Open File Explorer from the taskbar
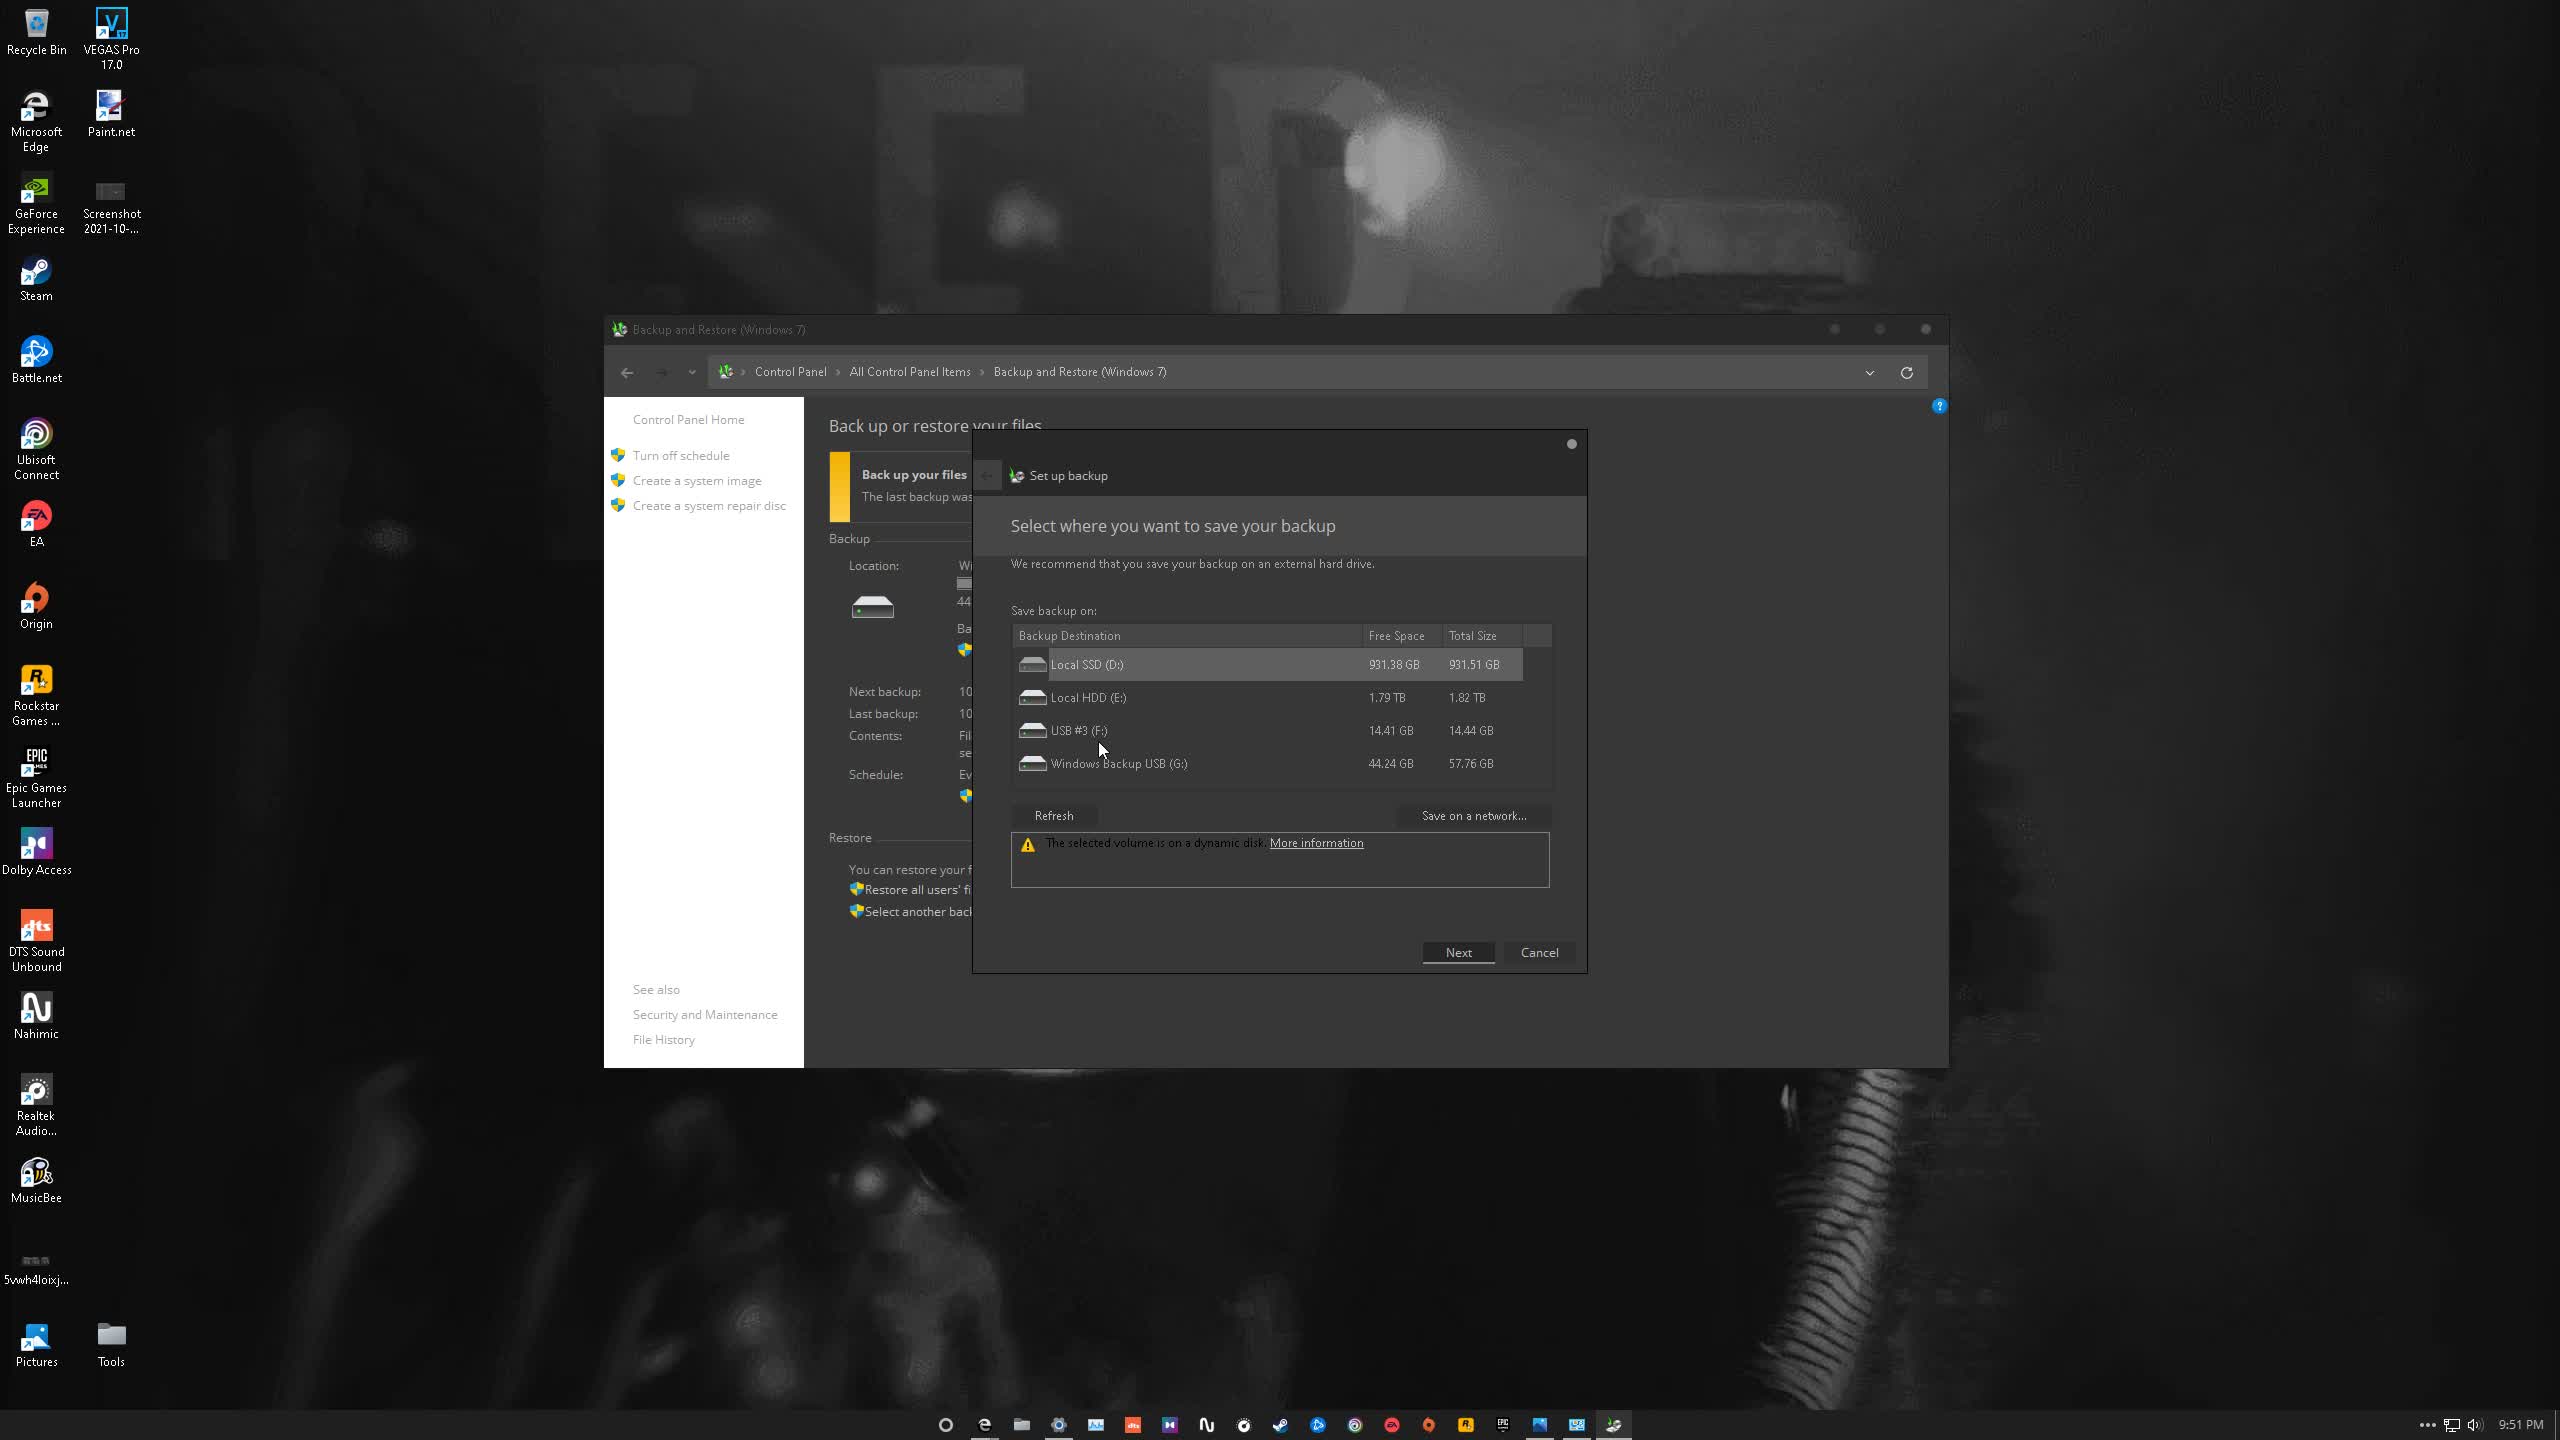This screenshot has width=2560, height=1440. [x=1021, y=1424]
